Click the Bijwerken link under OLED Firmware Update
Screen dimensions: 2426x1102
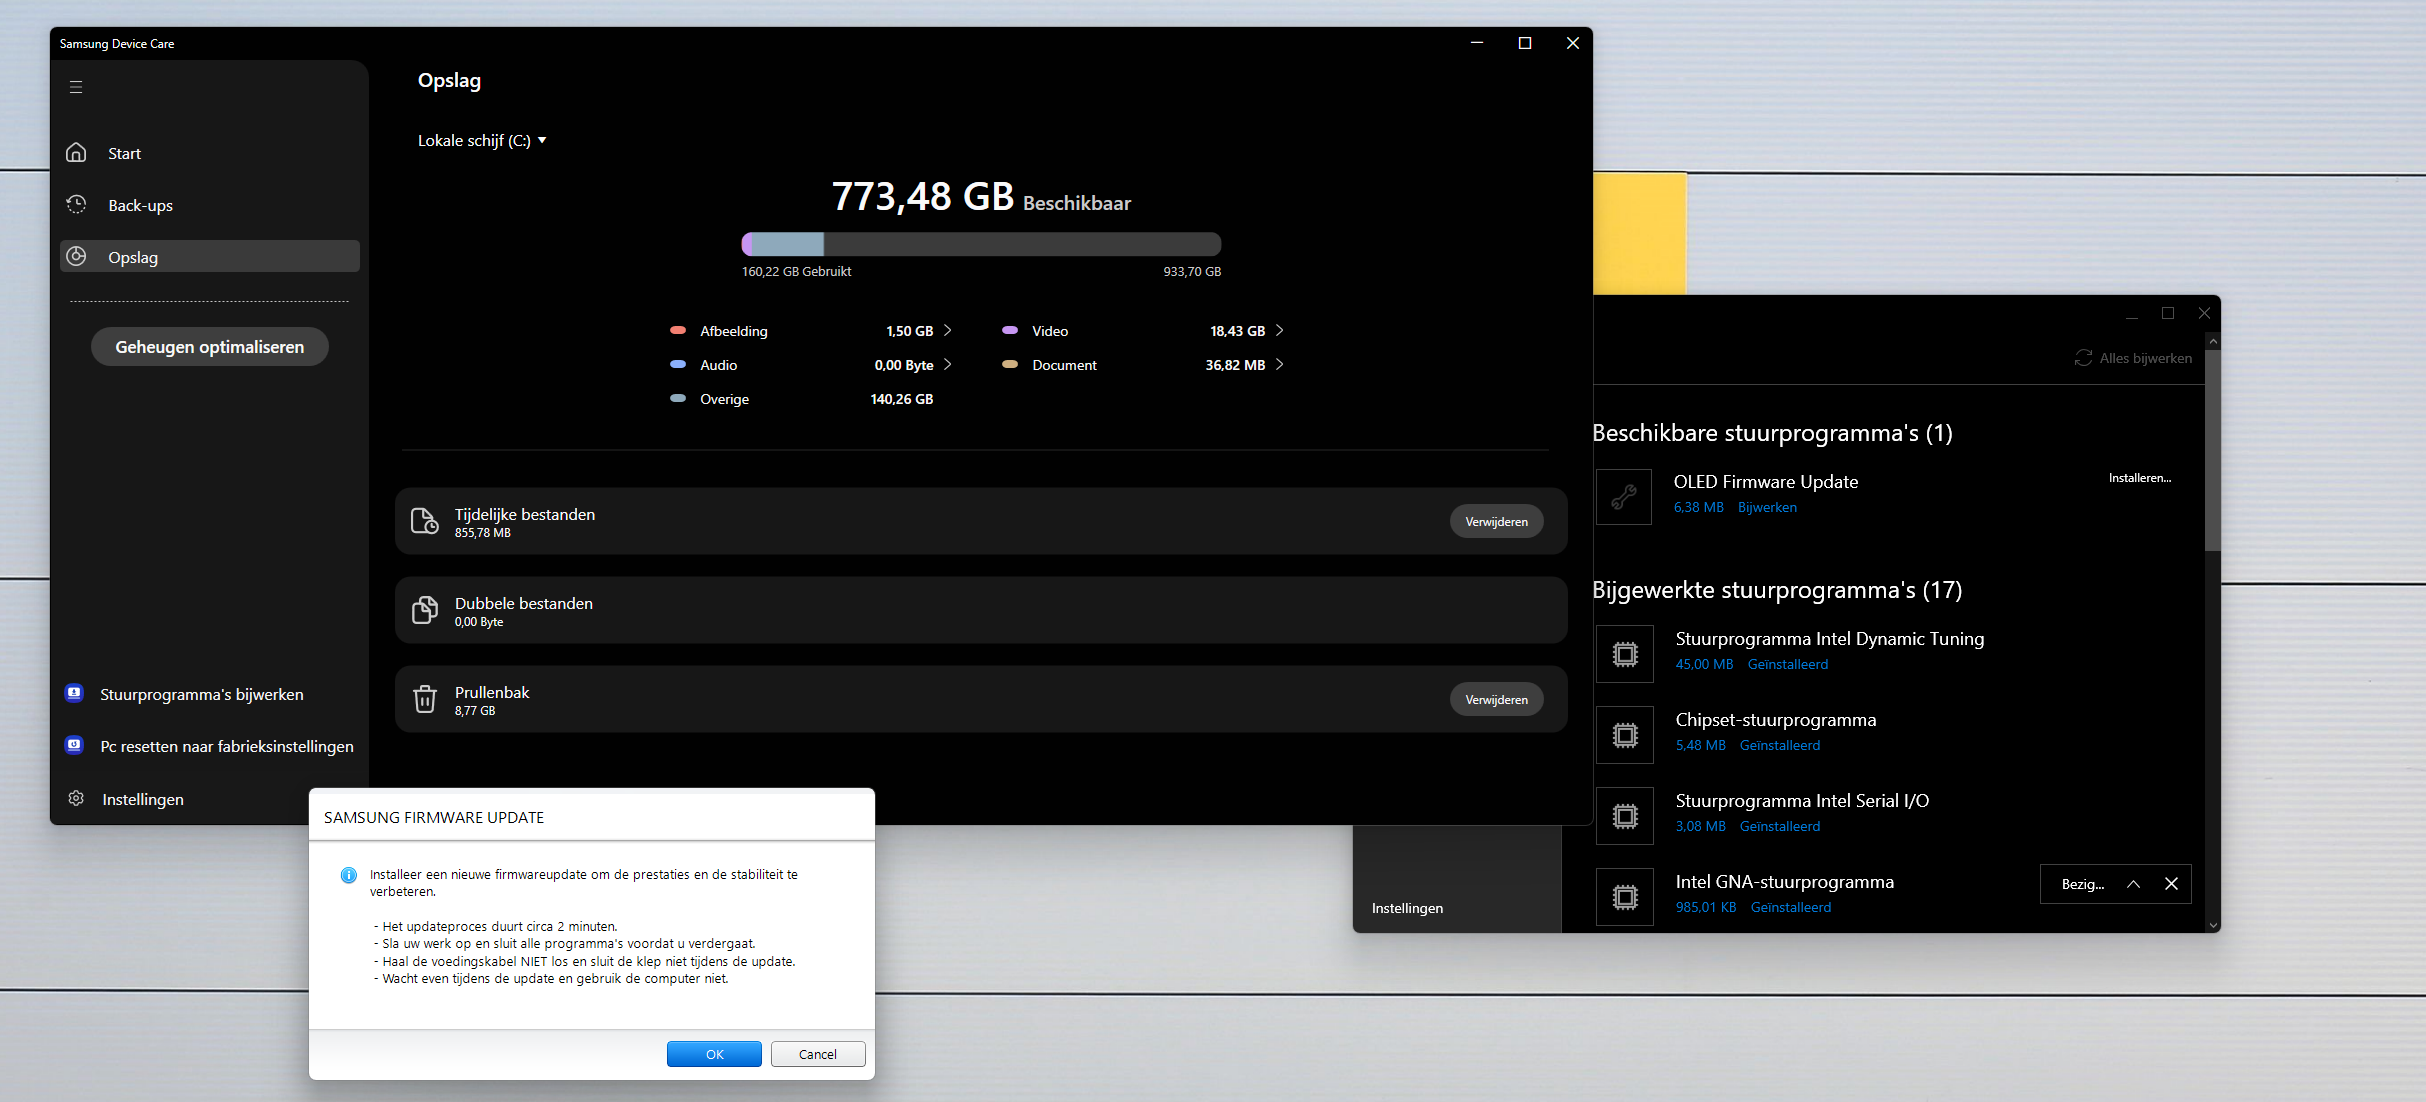(x=1767, y=507)
